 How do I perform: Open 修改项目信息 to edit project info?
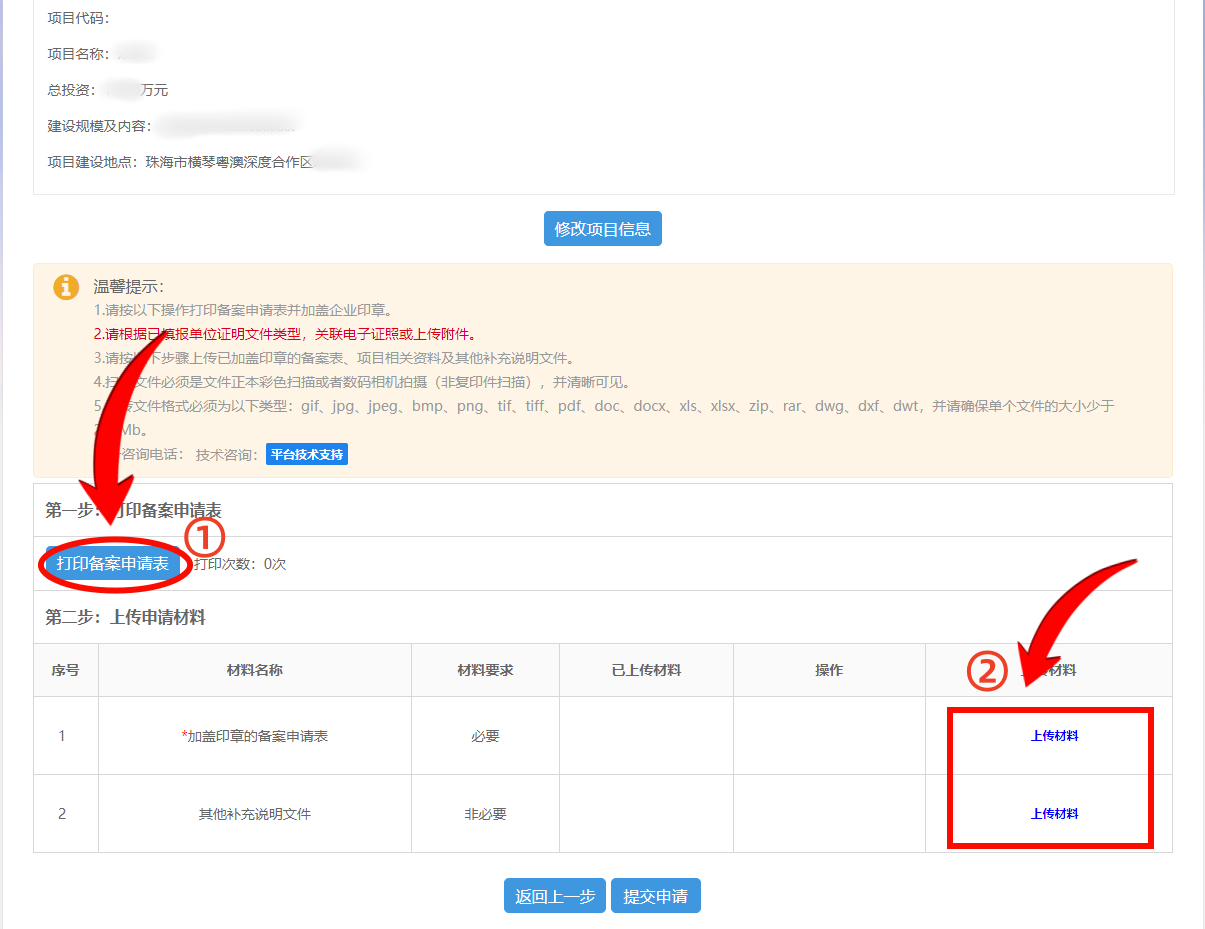tap(602, 228)
